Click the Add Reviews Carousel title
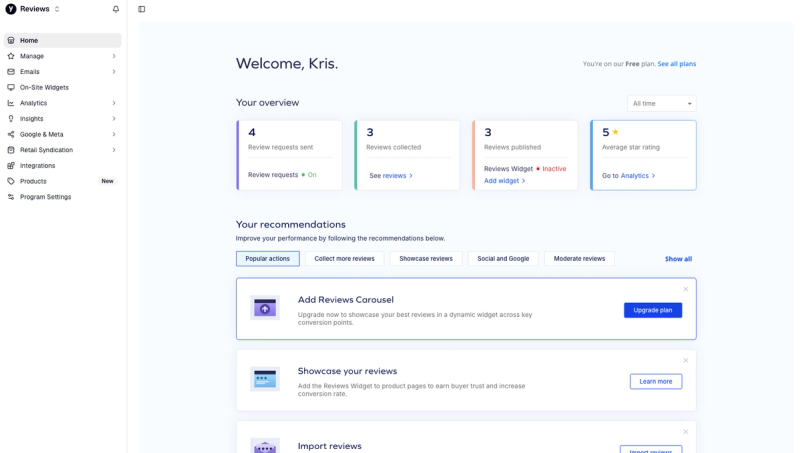 point(346,300)
